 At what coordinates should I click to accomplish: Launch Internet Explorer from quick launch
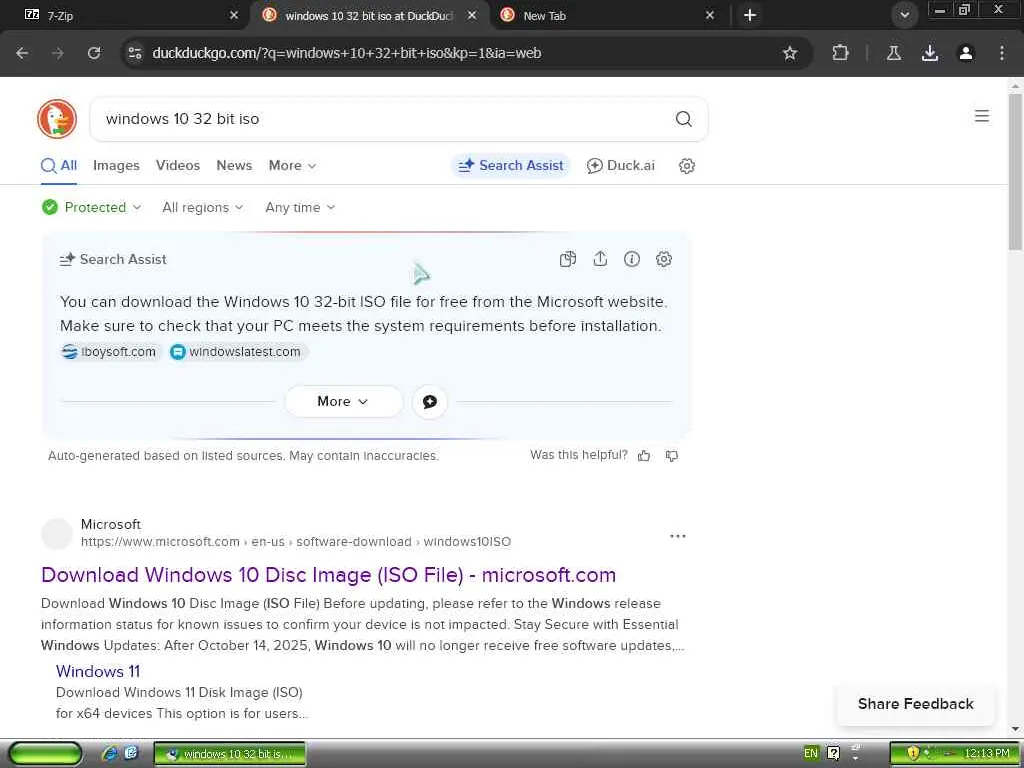tap(110, 754)
